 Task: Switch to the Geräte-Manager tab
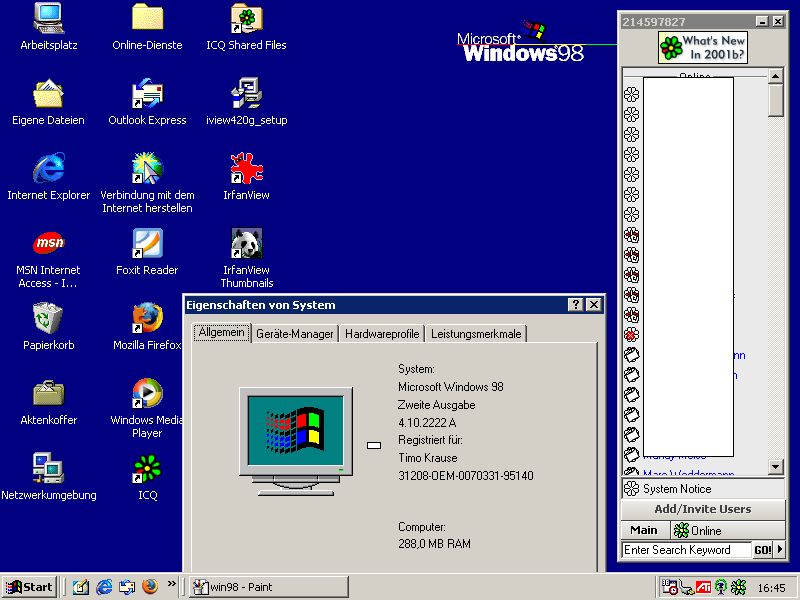[294, 334]
